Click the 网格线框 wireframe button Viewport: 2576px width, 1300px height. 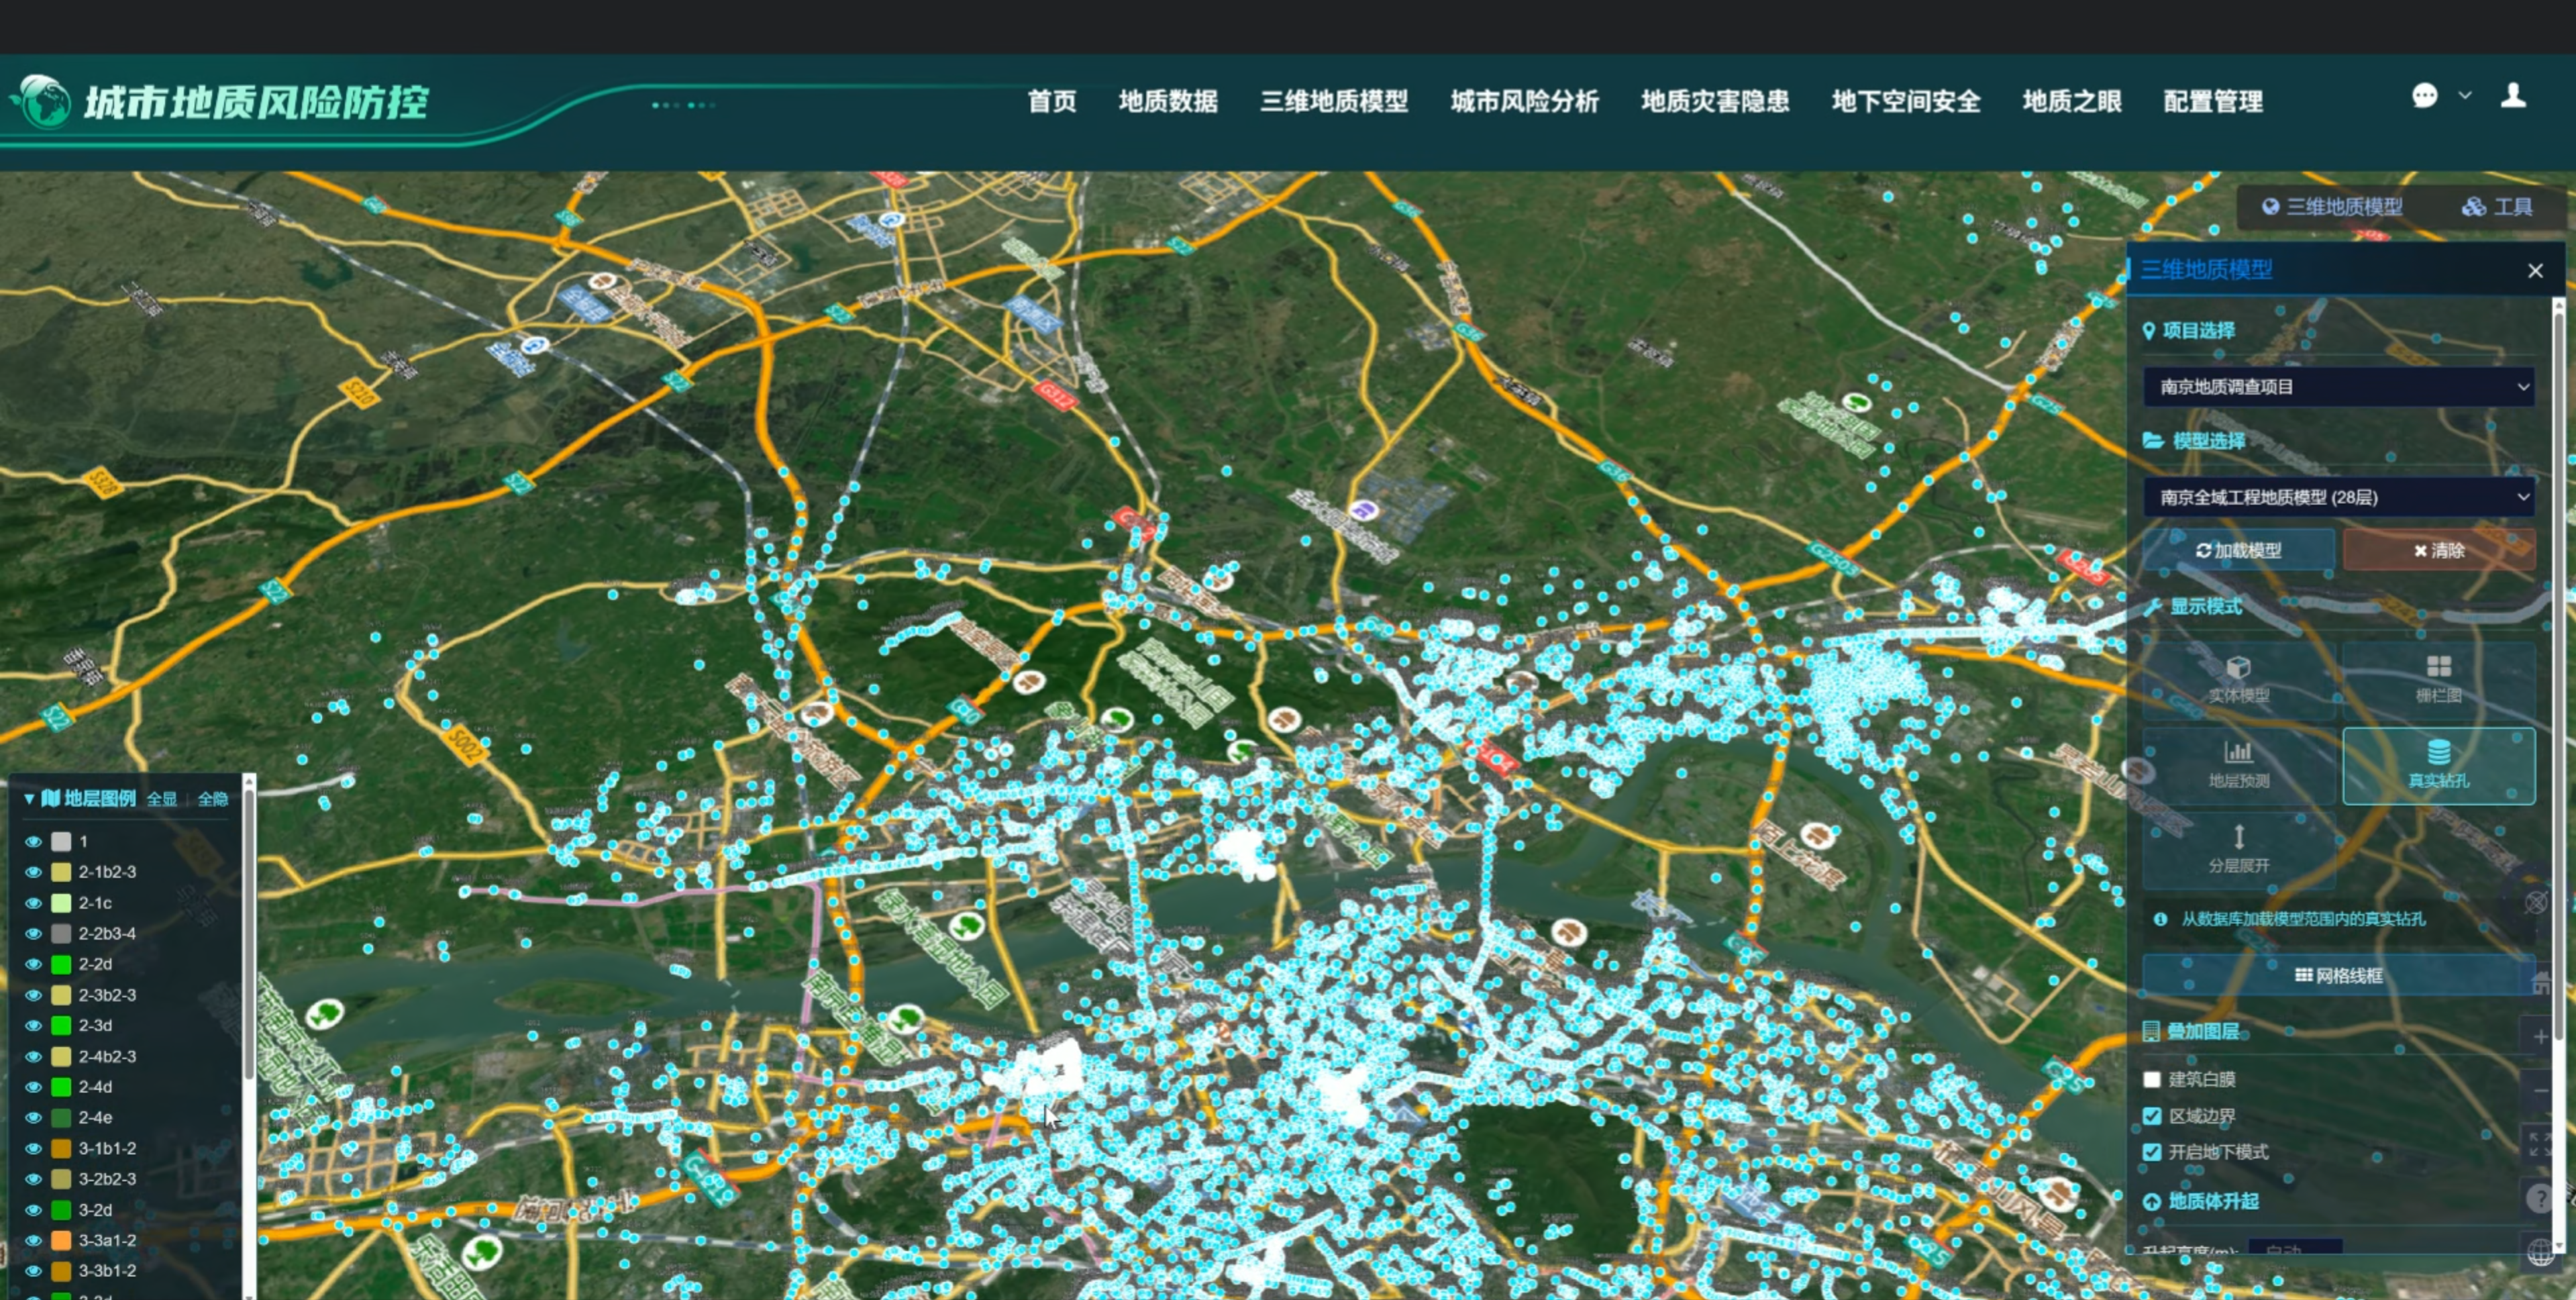[x=2338, y=975]
